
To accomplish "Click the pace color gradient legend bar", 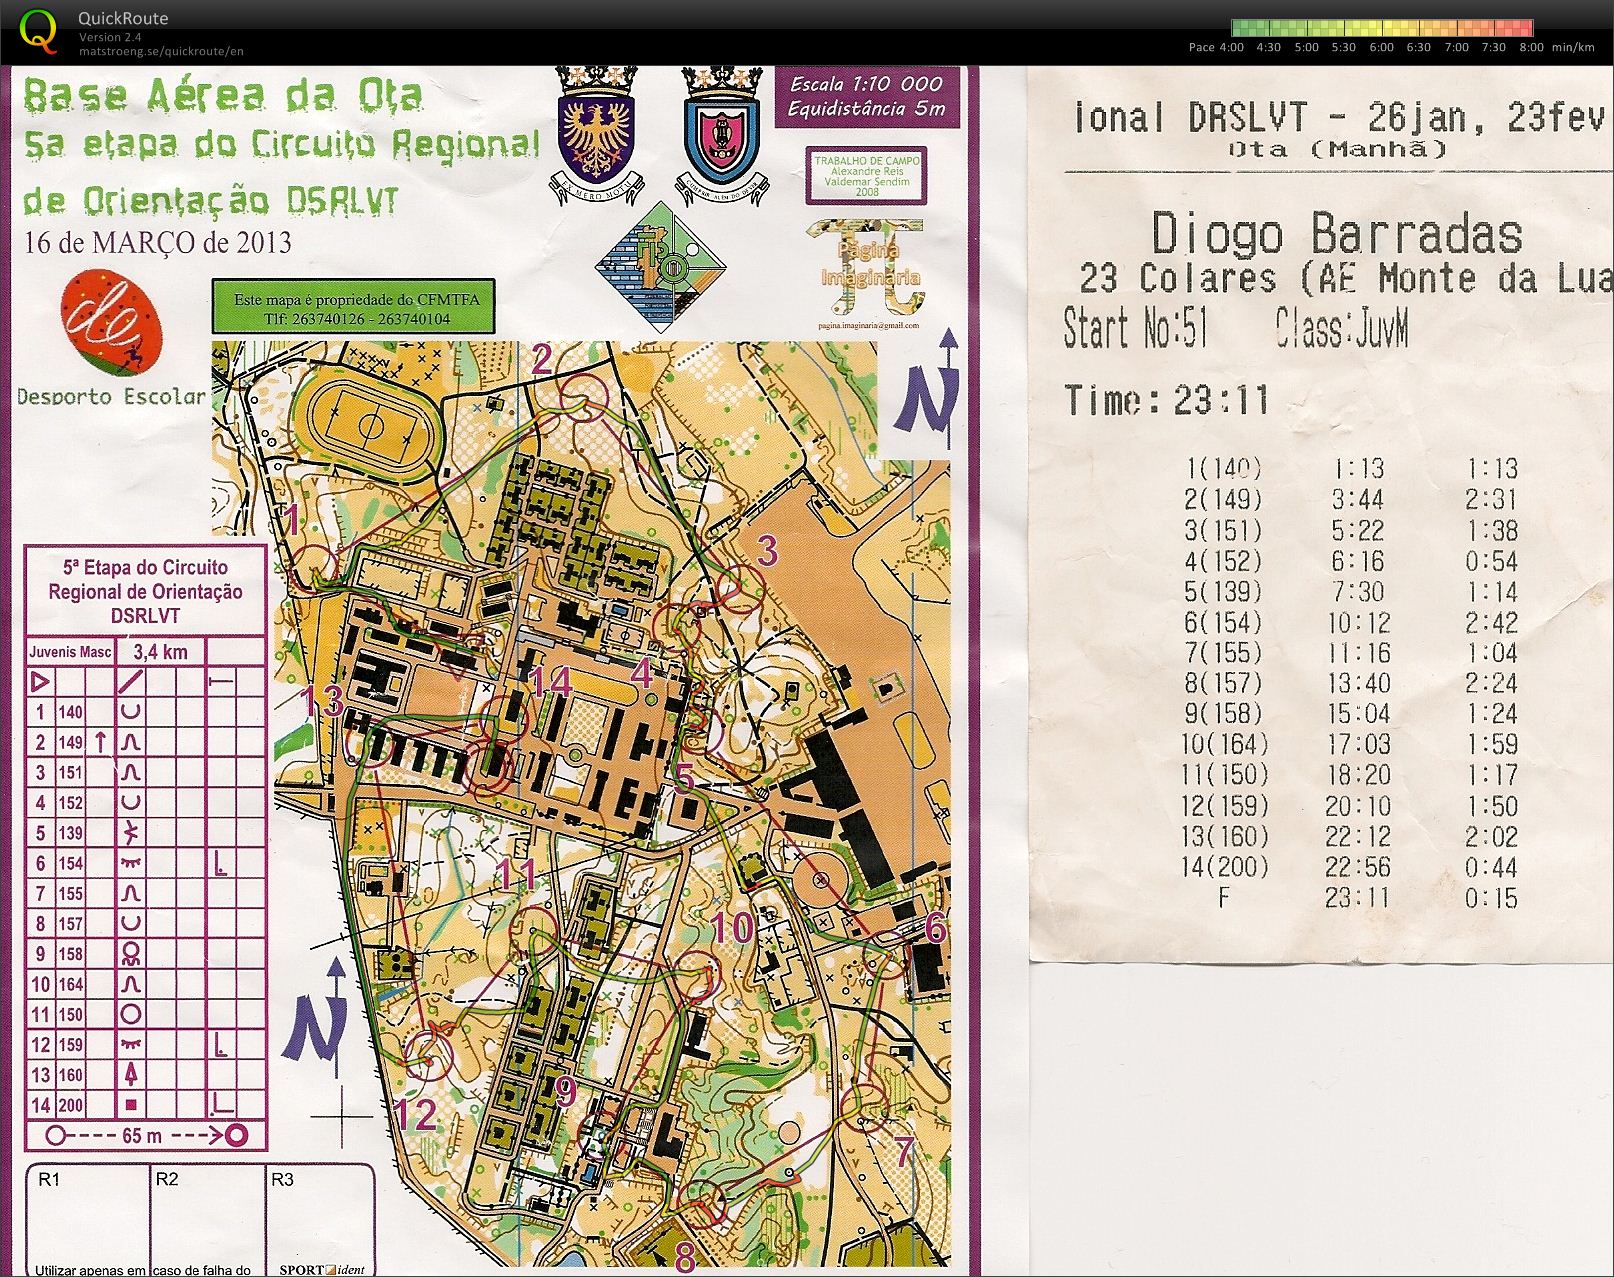I will pyautogui.click(x=1382, y=27).
